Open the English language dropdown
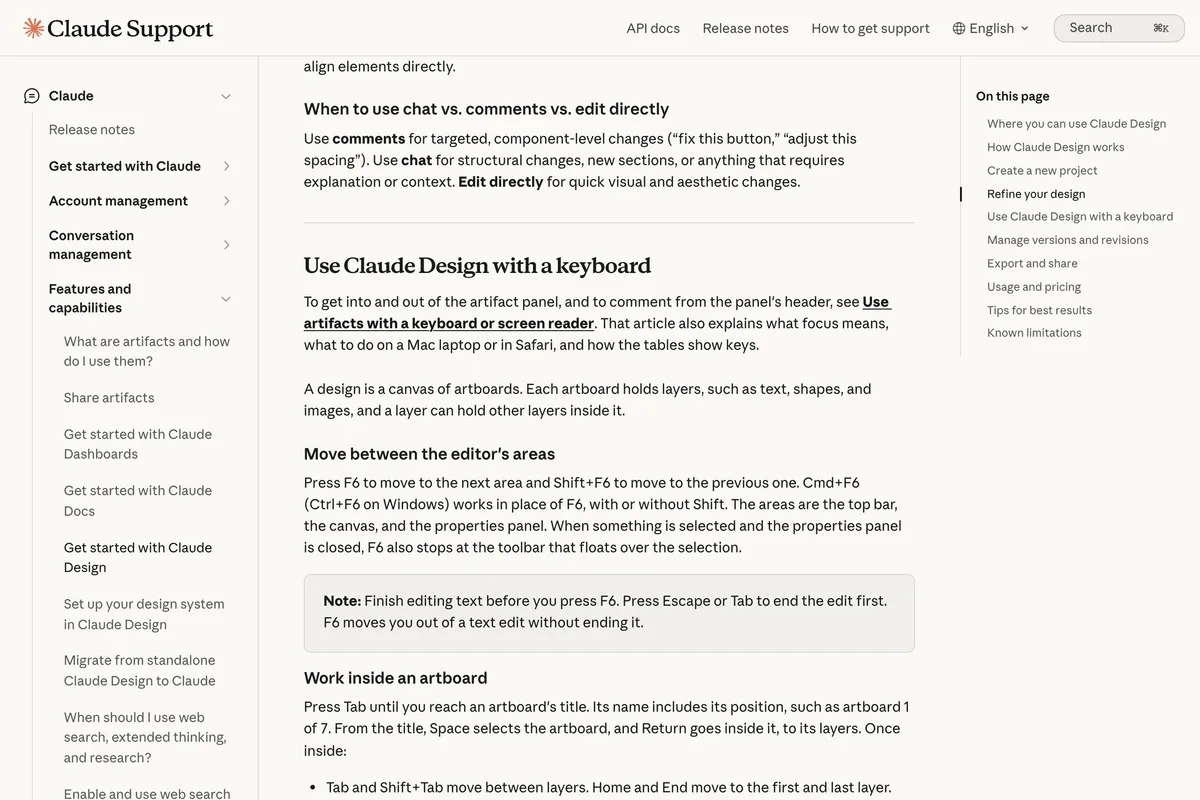The width and height of the screenshot is (1200, 800). (x=990, y=28)
